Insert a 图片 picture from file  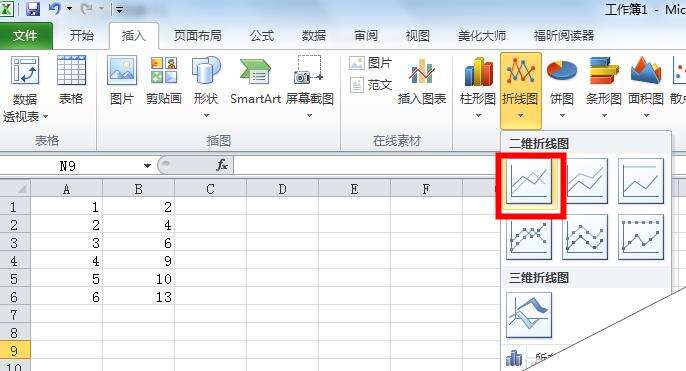click(x=122, y=80)
